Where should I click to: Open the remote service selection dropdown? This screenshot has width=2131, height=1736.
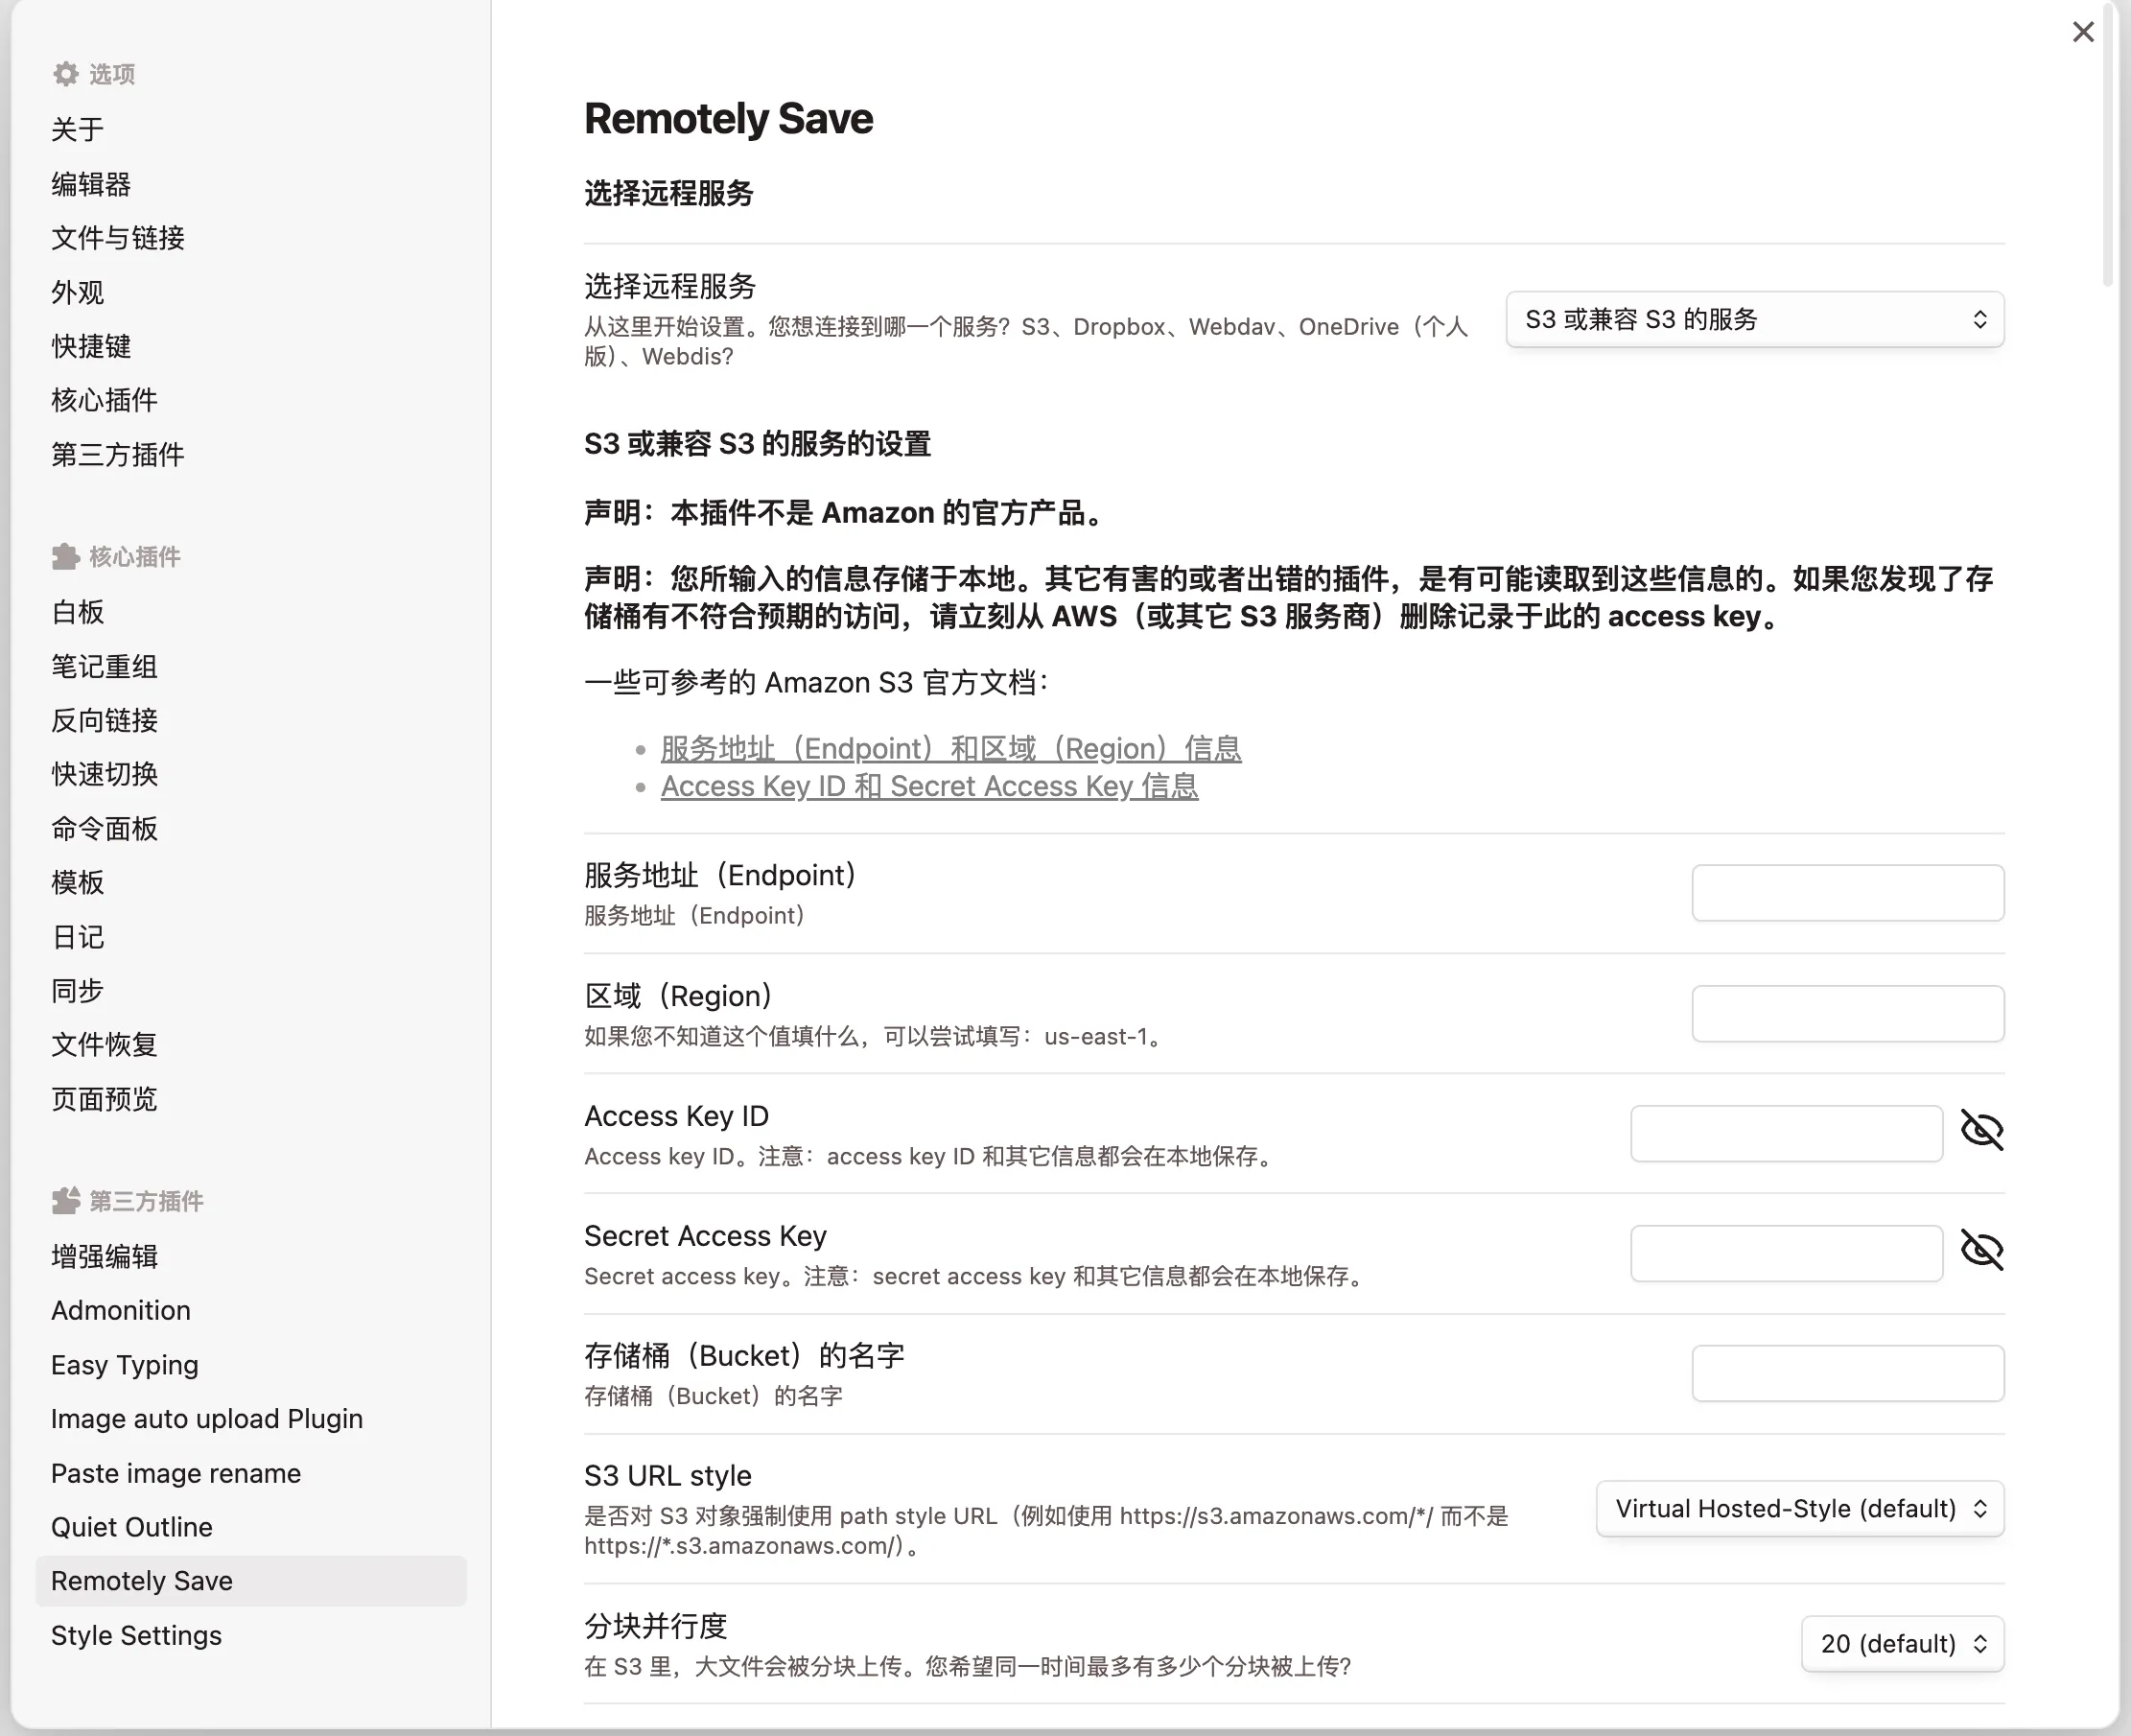(1755, 320)
